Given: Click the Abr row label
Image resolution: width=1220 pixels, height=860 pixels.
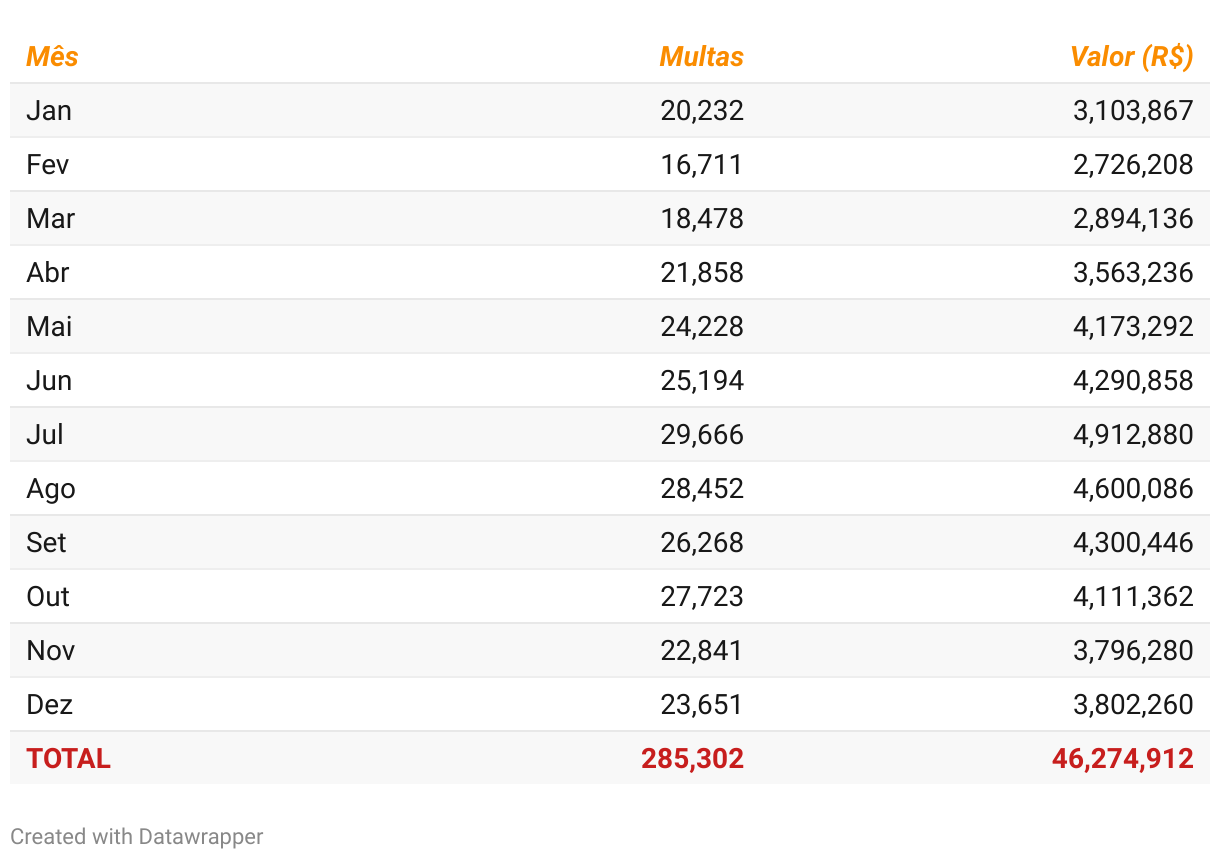Looking at the screenshot, I should [x=48, y=272].
